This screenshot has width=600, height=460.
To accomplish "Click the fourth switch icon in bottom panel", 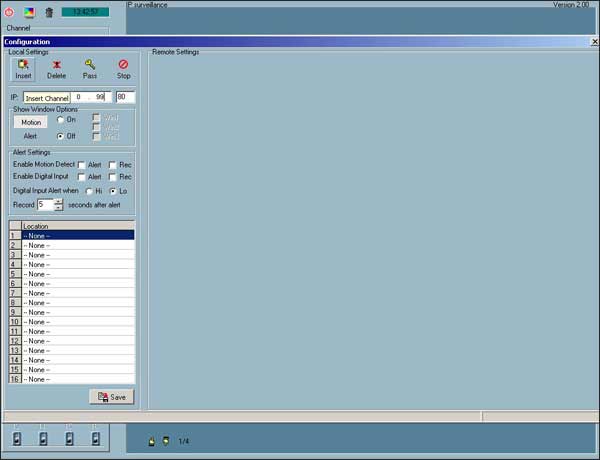I will click(x=95, y=438).
